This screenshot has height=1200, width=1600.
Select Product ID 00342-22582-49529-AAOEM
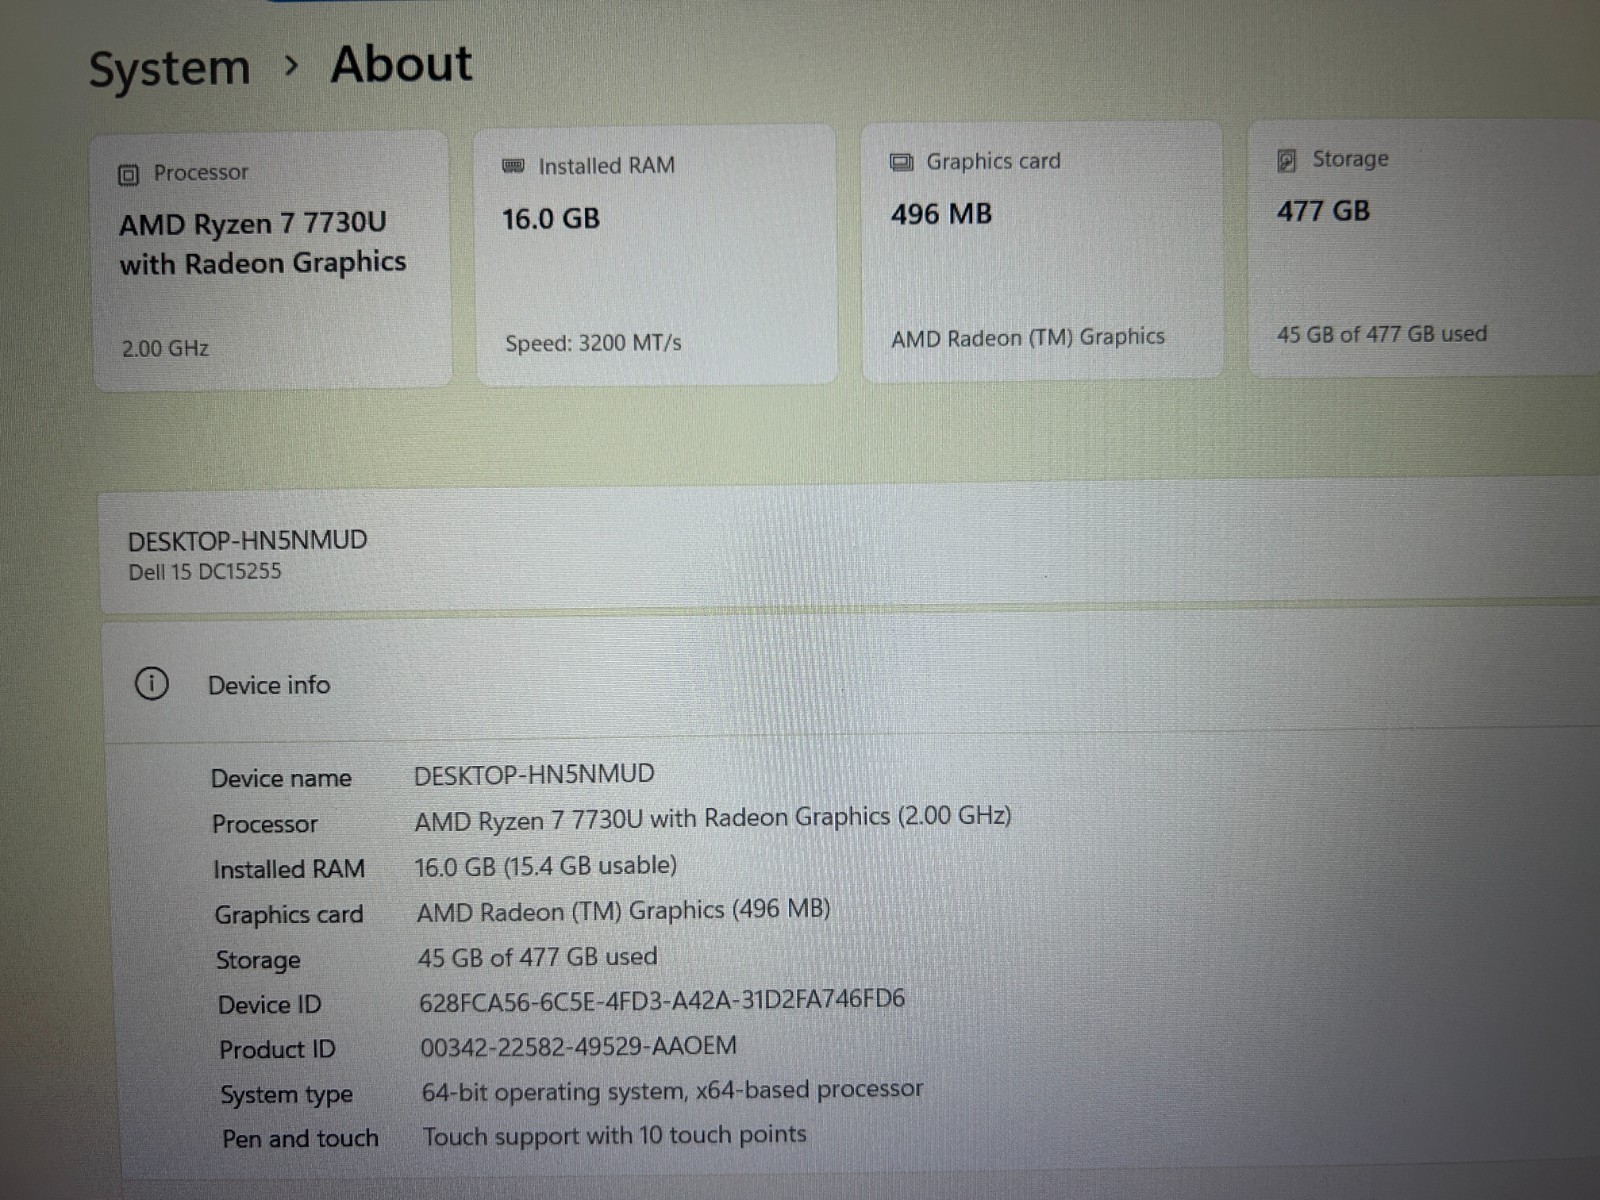[578, 1046]
